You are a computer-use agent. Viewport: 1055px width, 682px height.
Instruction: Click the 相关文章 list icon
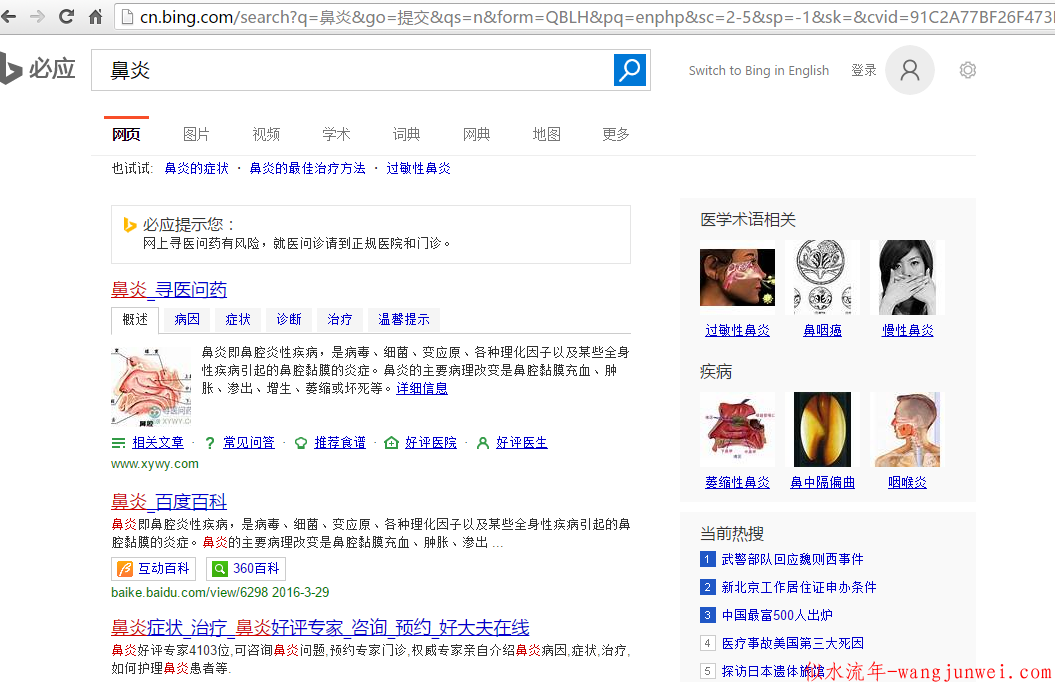(118, 443)
